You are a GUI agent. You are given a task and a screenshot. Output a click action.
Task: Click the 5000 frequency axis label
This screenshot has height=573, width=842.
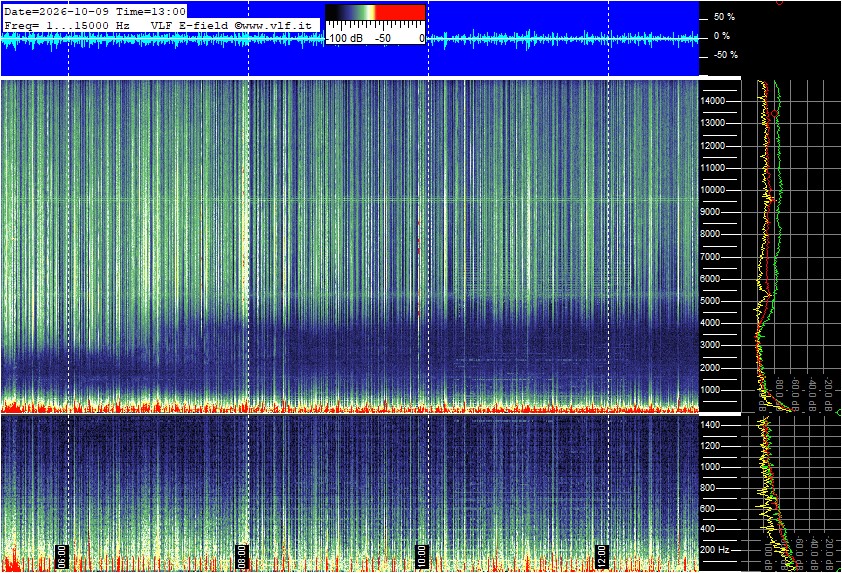[x=710, y=301]
